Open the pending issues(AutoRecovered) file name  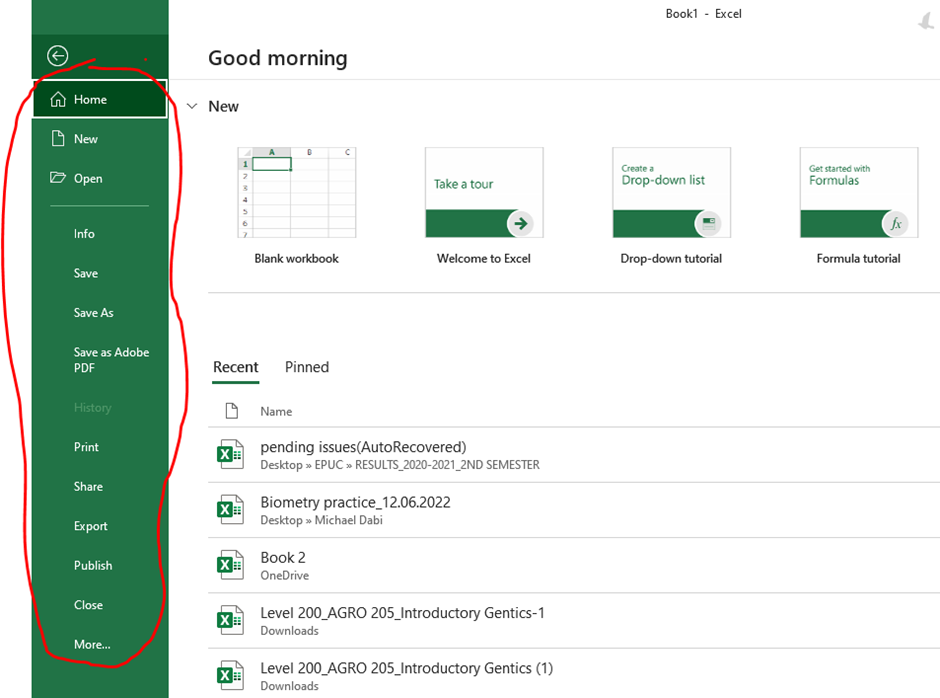[363, 447]
